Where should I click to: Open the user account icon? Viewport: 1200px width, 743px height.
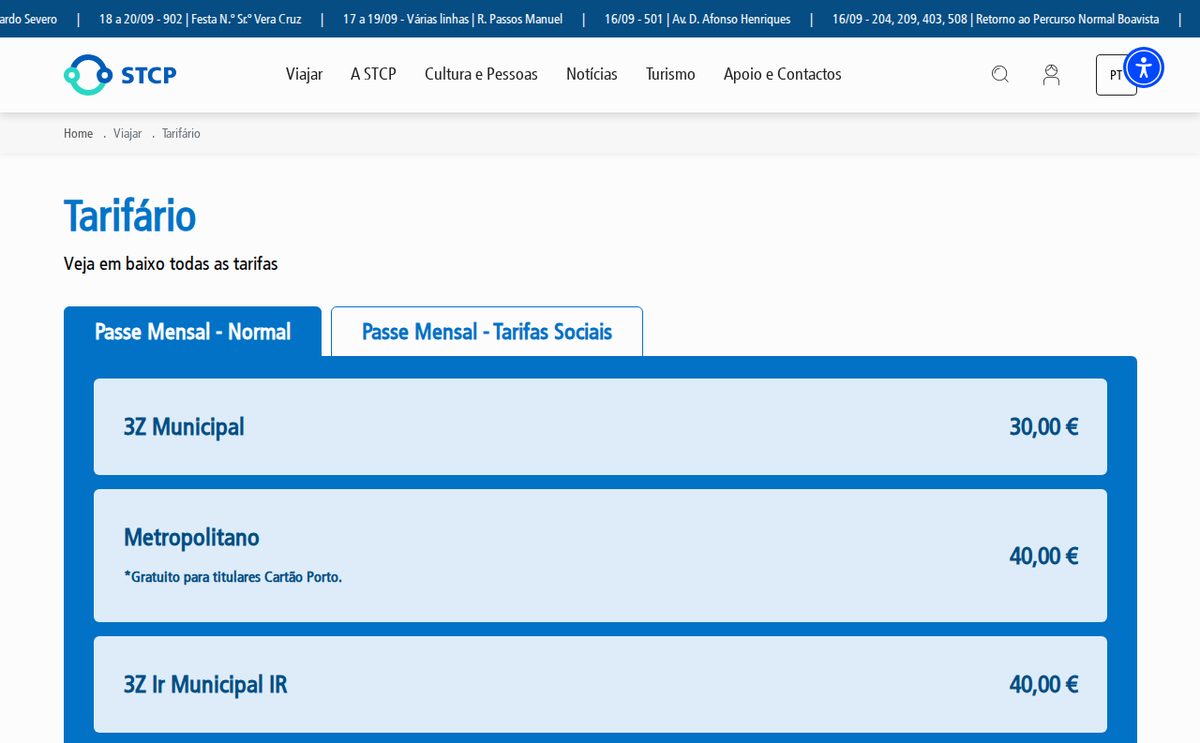[1051, 74]
